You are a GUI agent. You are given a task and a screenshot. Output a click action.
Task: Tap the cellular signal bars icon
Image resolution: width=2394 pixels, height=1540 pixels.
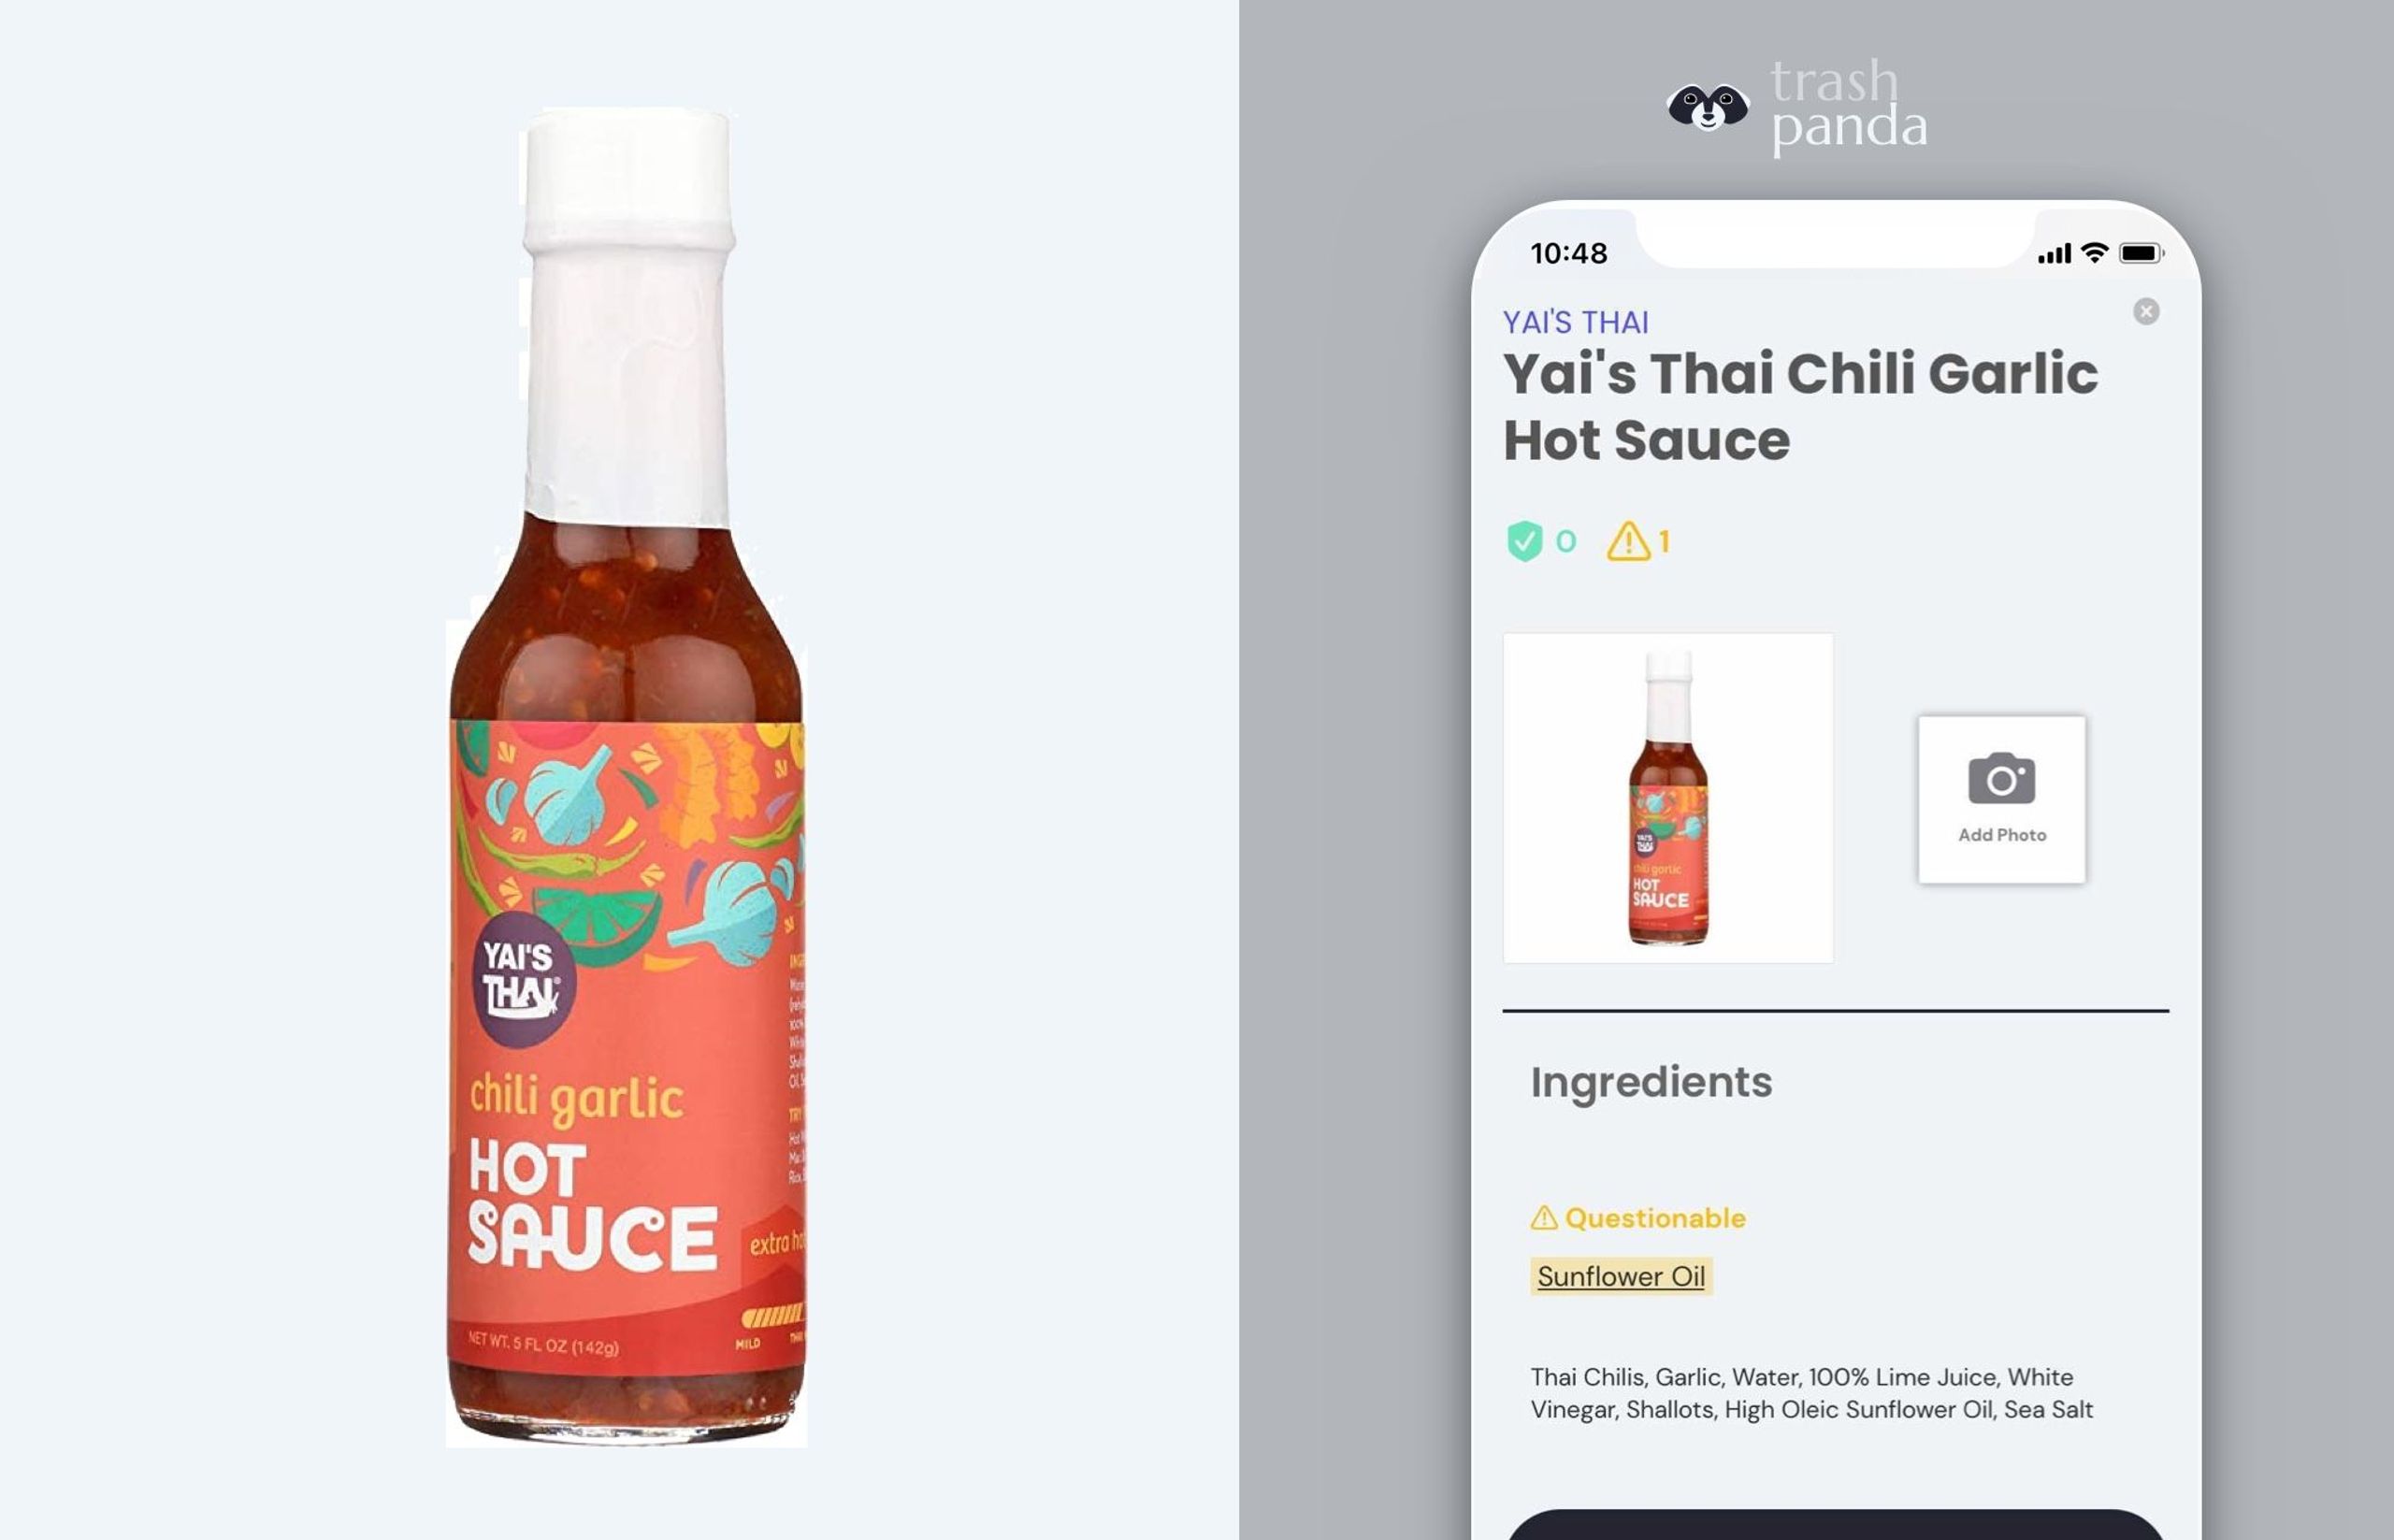point(2054,254)
